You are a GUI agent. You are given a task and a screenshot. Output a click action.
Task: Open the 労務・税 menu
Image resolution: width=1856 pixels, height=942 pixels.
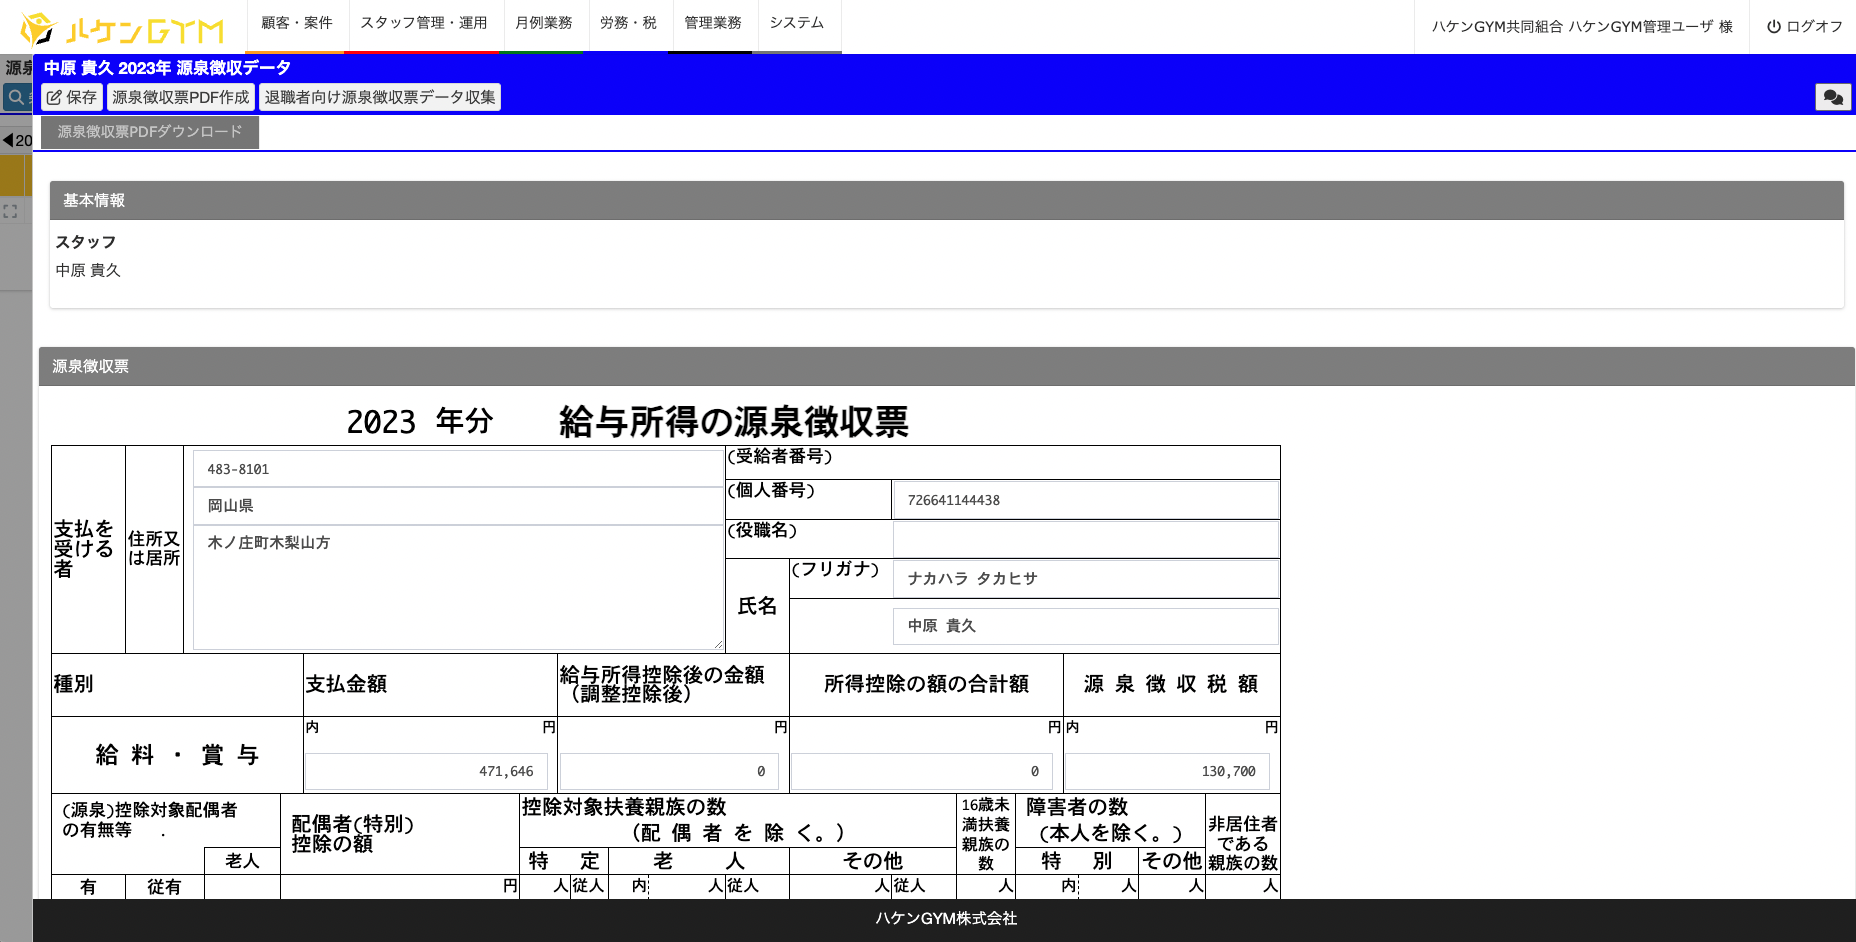(628, 23)
